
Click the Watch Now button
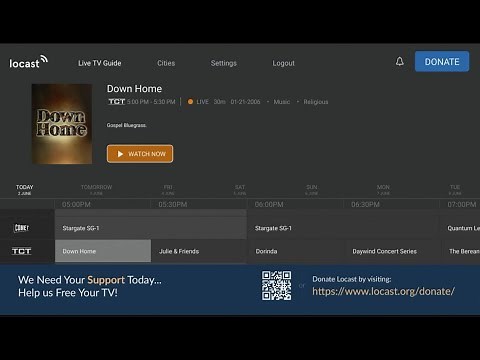click(140, 154)
